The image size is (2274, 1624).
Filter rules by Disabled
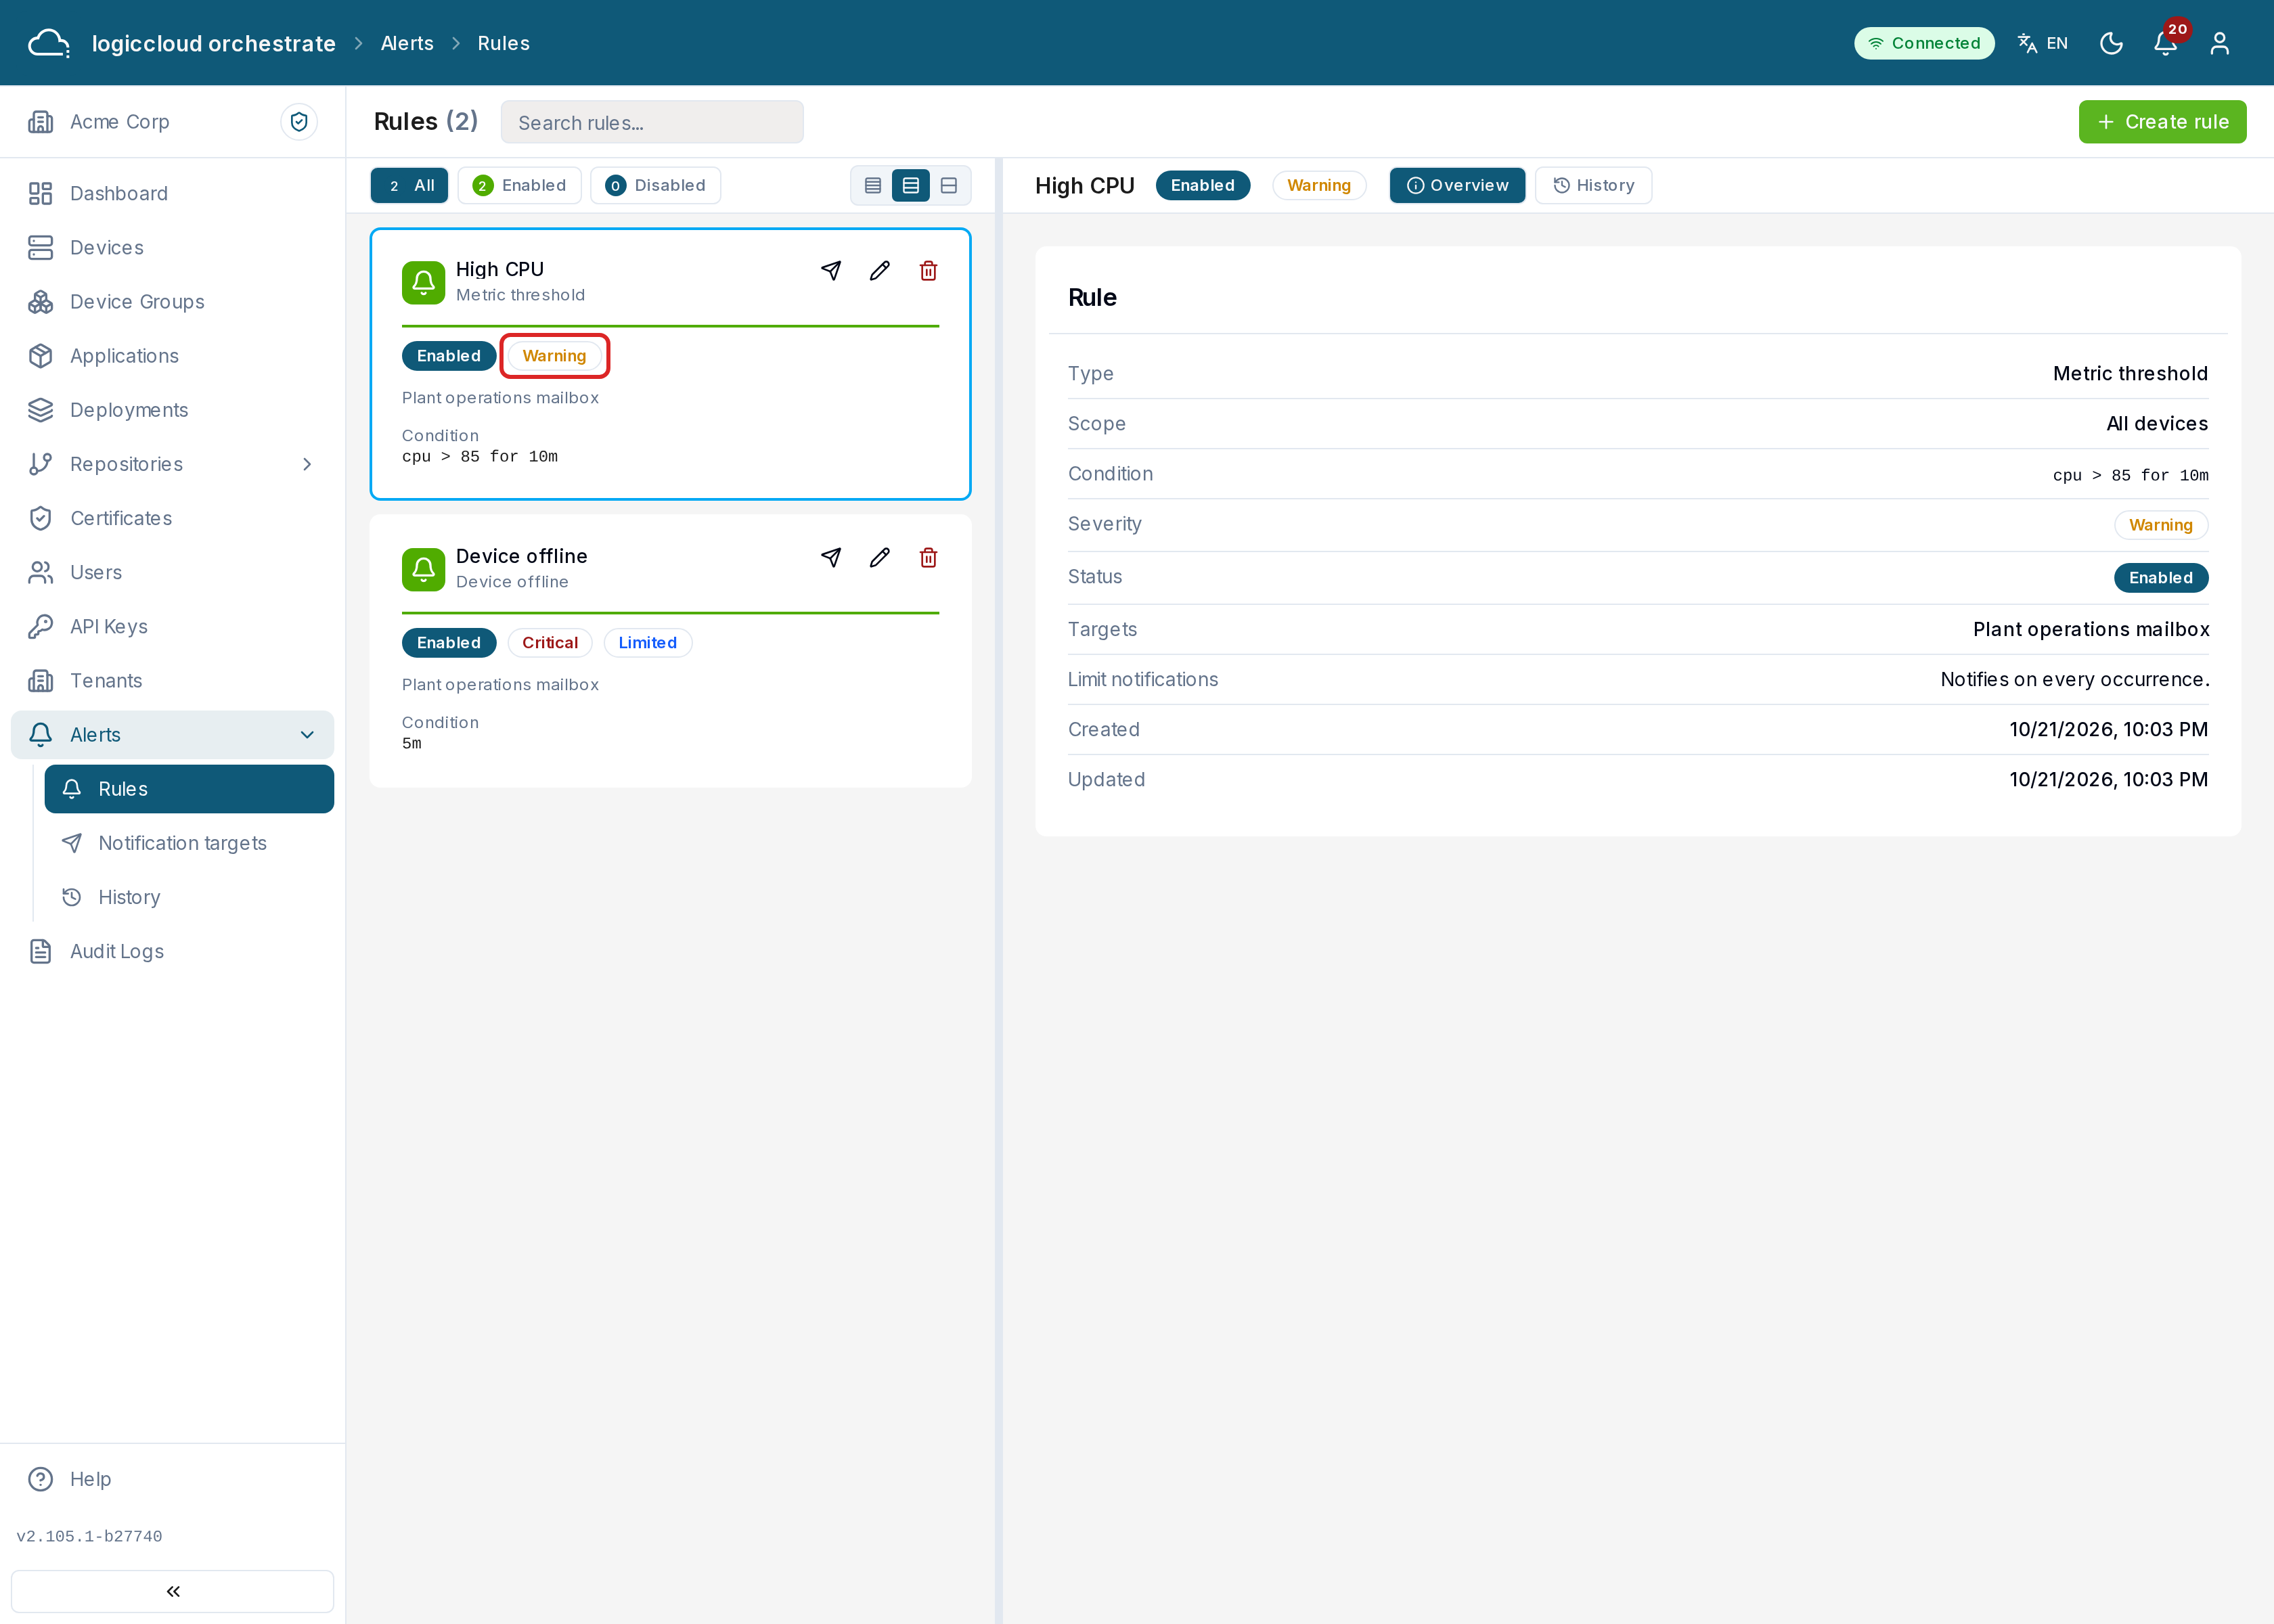tap(655, 185)
